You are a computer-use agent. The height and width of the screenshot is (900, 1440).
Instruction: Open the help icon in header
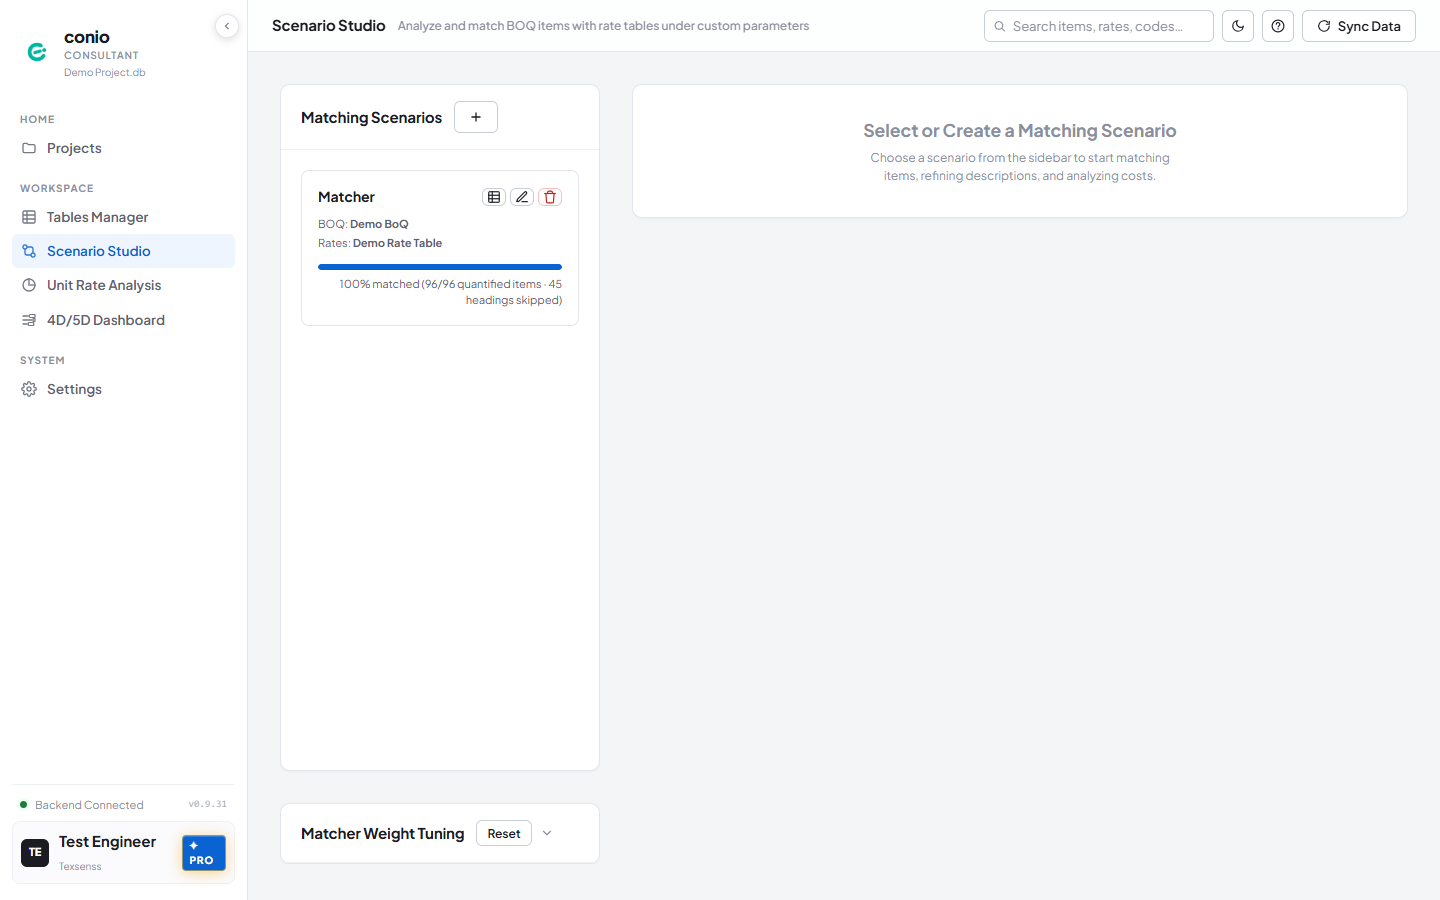click(x=1278, y=26)
